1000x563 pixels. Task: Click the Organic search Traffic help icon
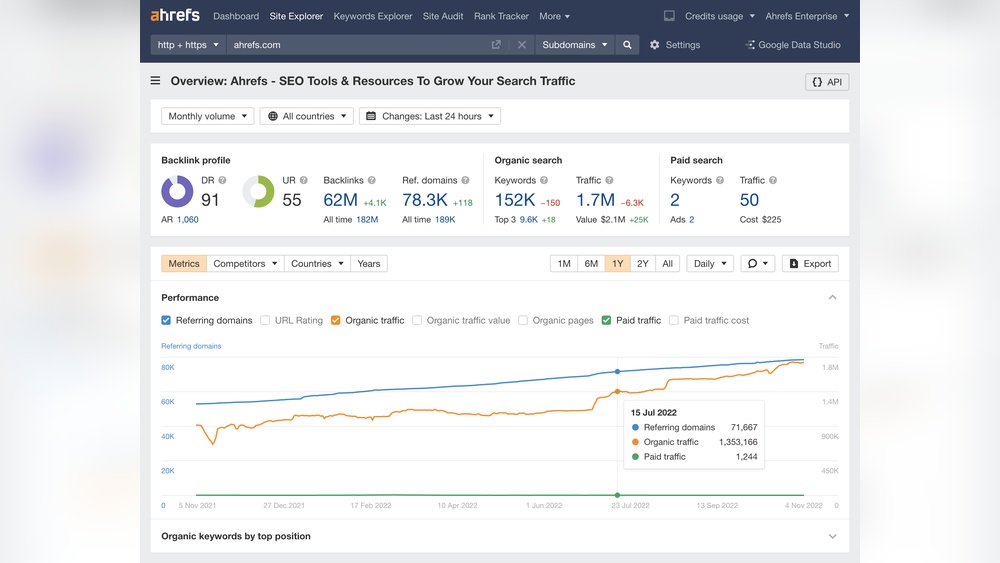[609, 180]
